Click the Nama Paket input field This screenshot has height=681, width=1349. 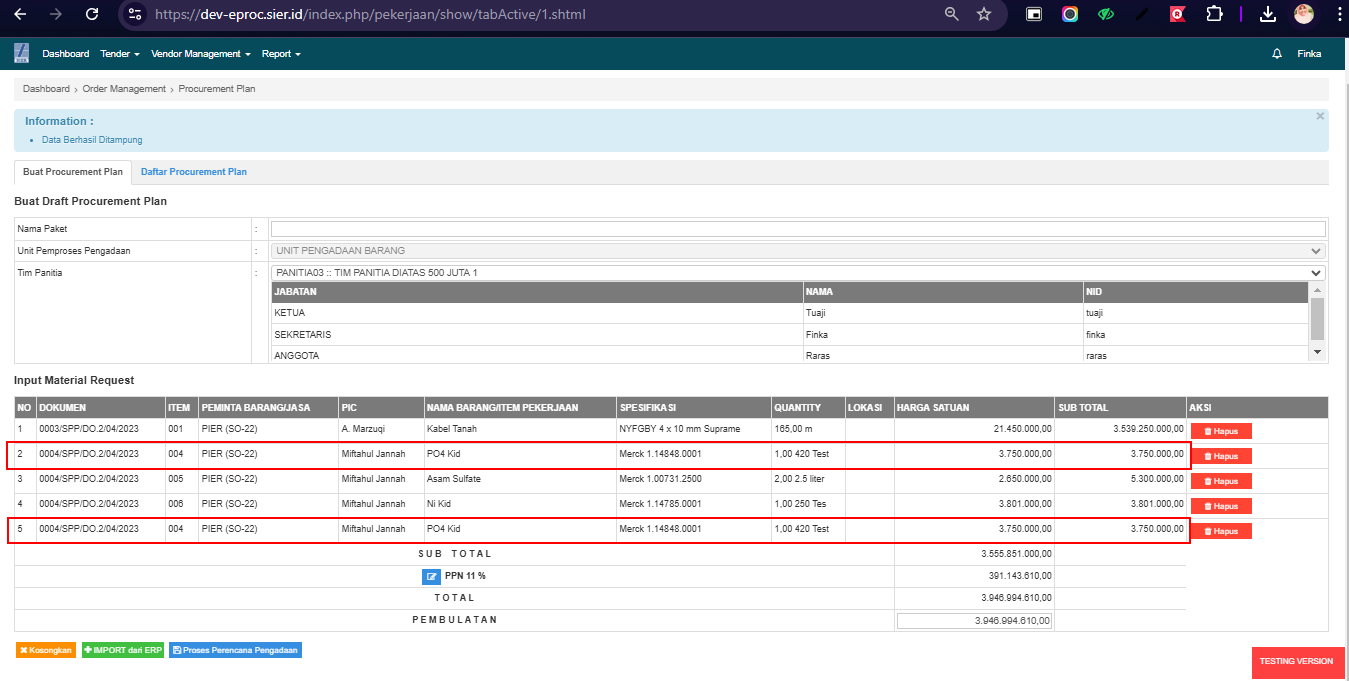coord(798,229)
